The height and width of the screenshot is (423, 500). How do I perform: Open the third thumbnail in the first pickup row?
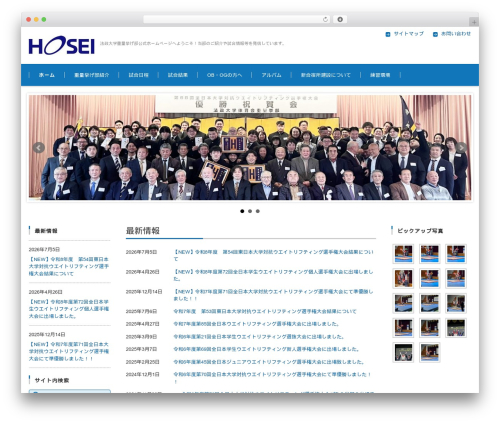456,254
